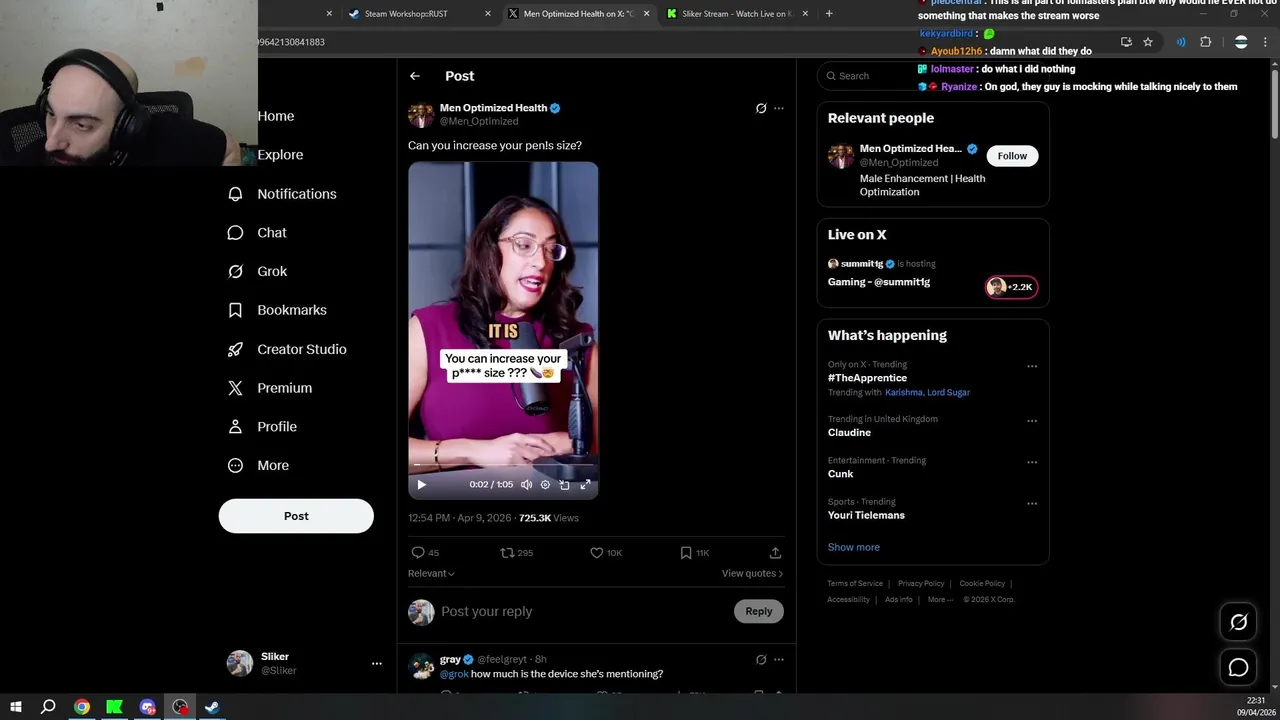Open a new browser tab
Image resolution: width=1280 pixels, height=720 pixels.
pos(829,14)
